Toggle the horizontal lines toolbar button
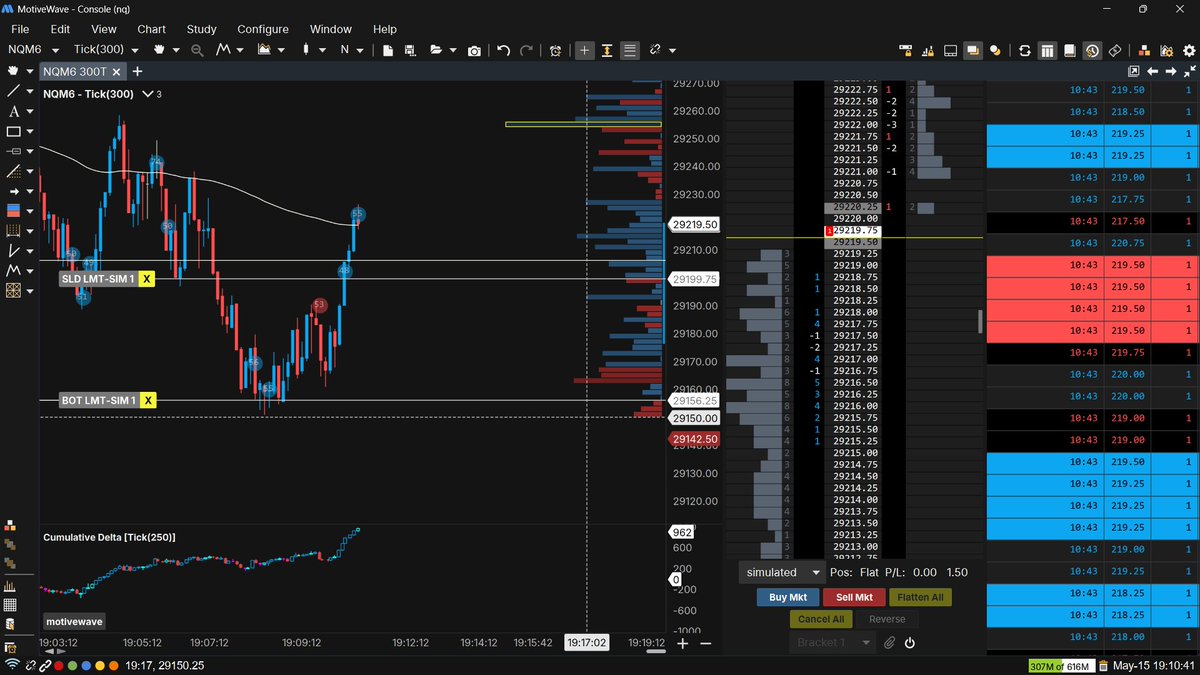Image resolution: width=1200 pixels, height=675 pixels. click(629, 50)
